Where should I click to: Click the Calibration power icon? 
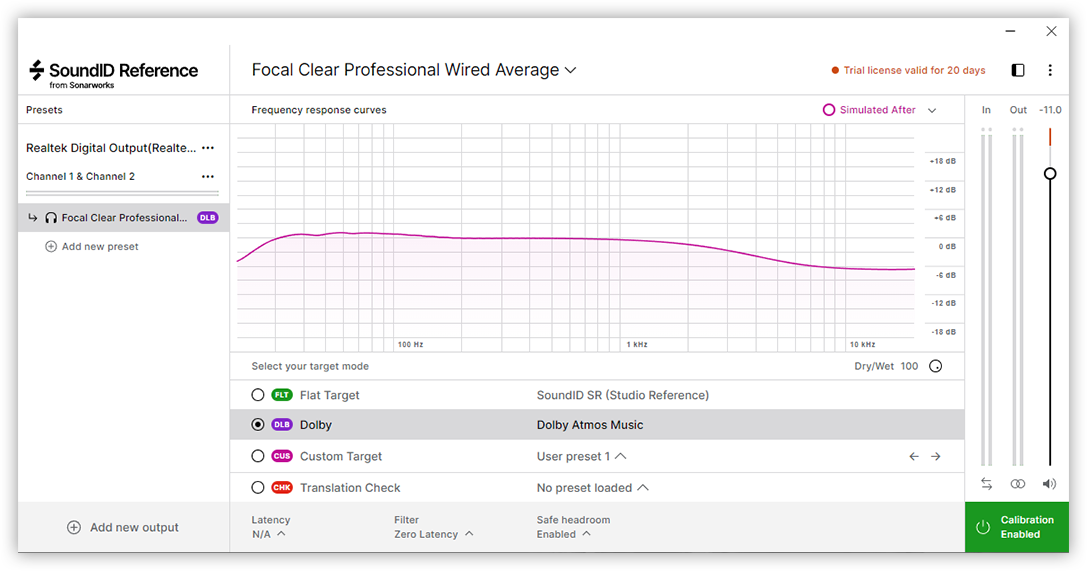982,527
